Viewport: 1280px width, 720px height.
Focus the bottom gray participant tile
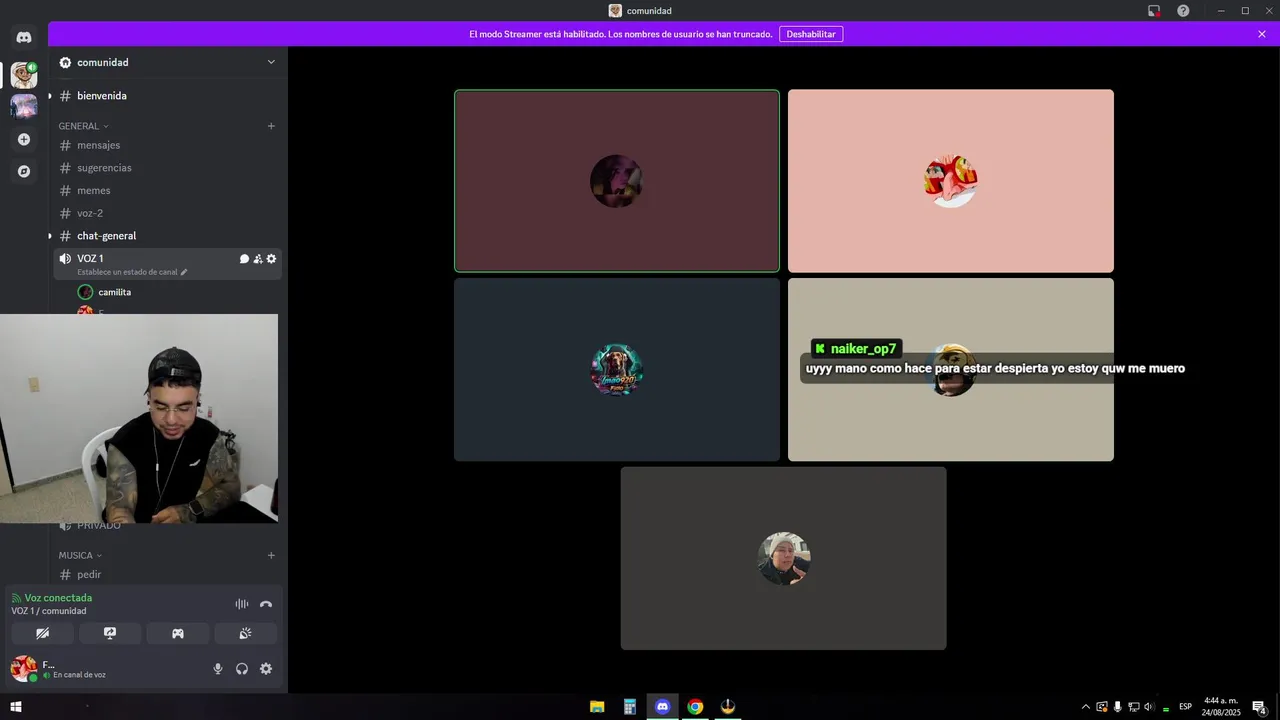(784, 558)
